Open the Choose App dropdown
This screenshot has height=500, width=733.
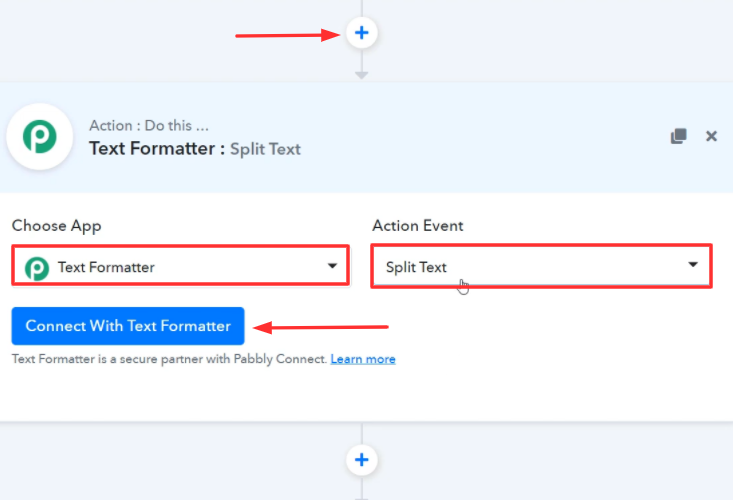(x=180, y=265)
